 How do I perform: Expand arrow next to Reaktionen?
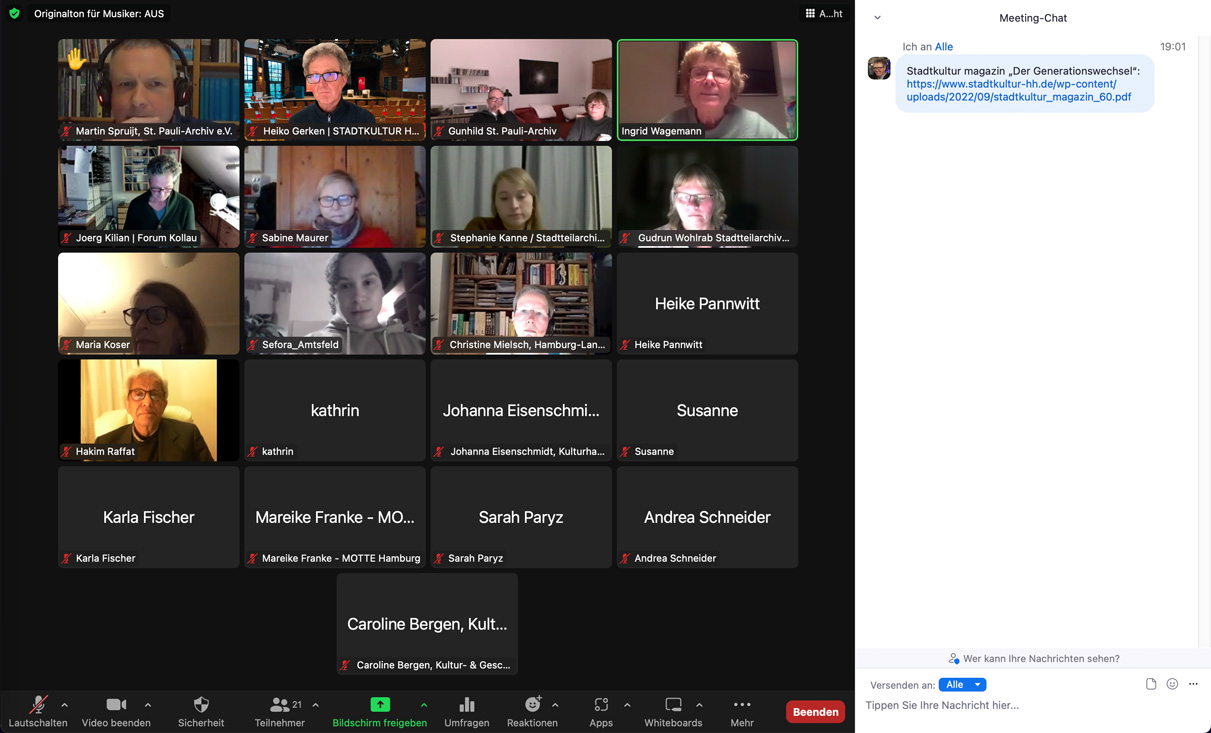[556, 705]
